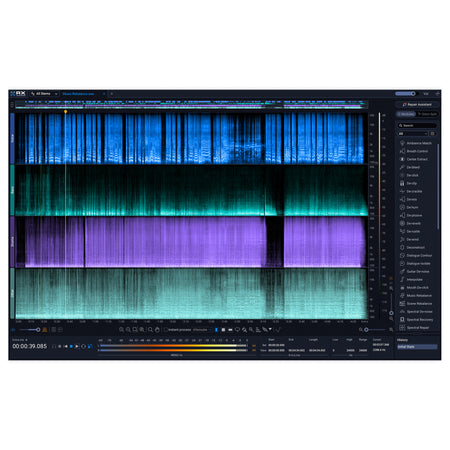Open the All Stems dropdown

(x=44, y=94)
